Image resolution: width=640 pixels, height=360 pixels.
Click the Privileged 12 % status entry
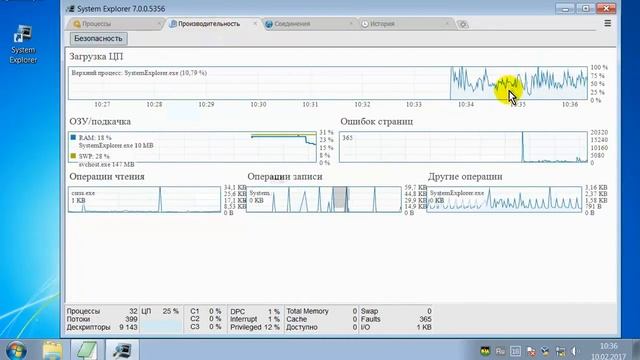pyautogui.click(x=255, y=327)
